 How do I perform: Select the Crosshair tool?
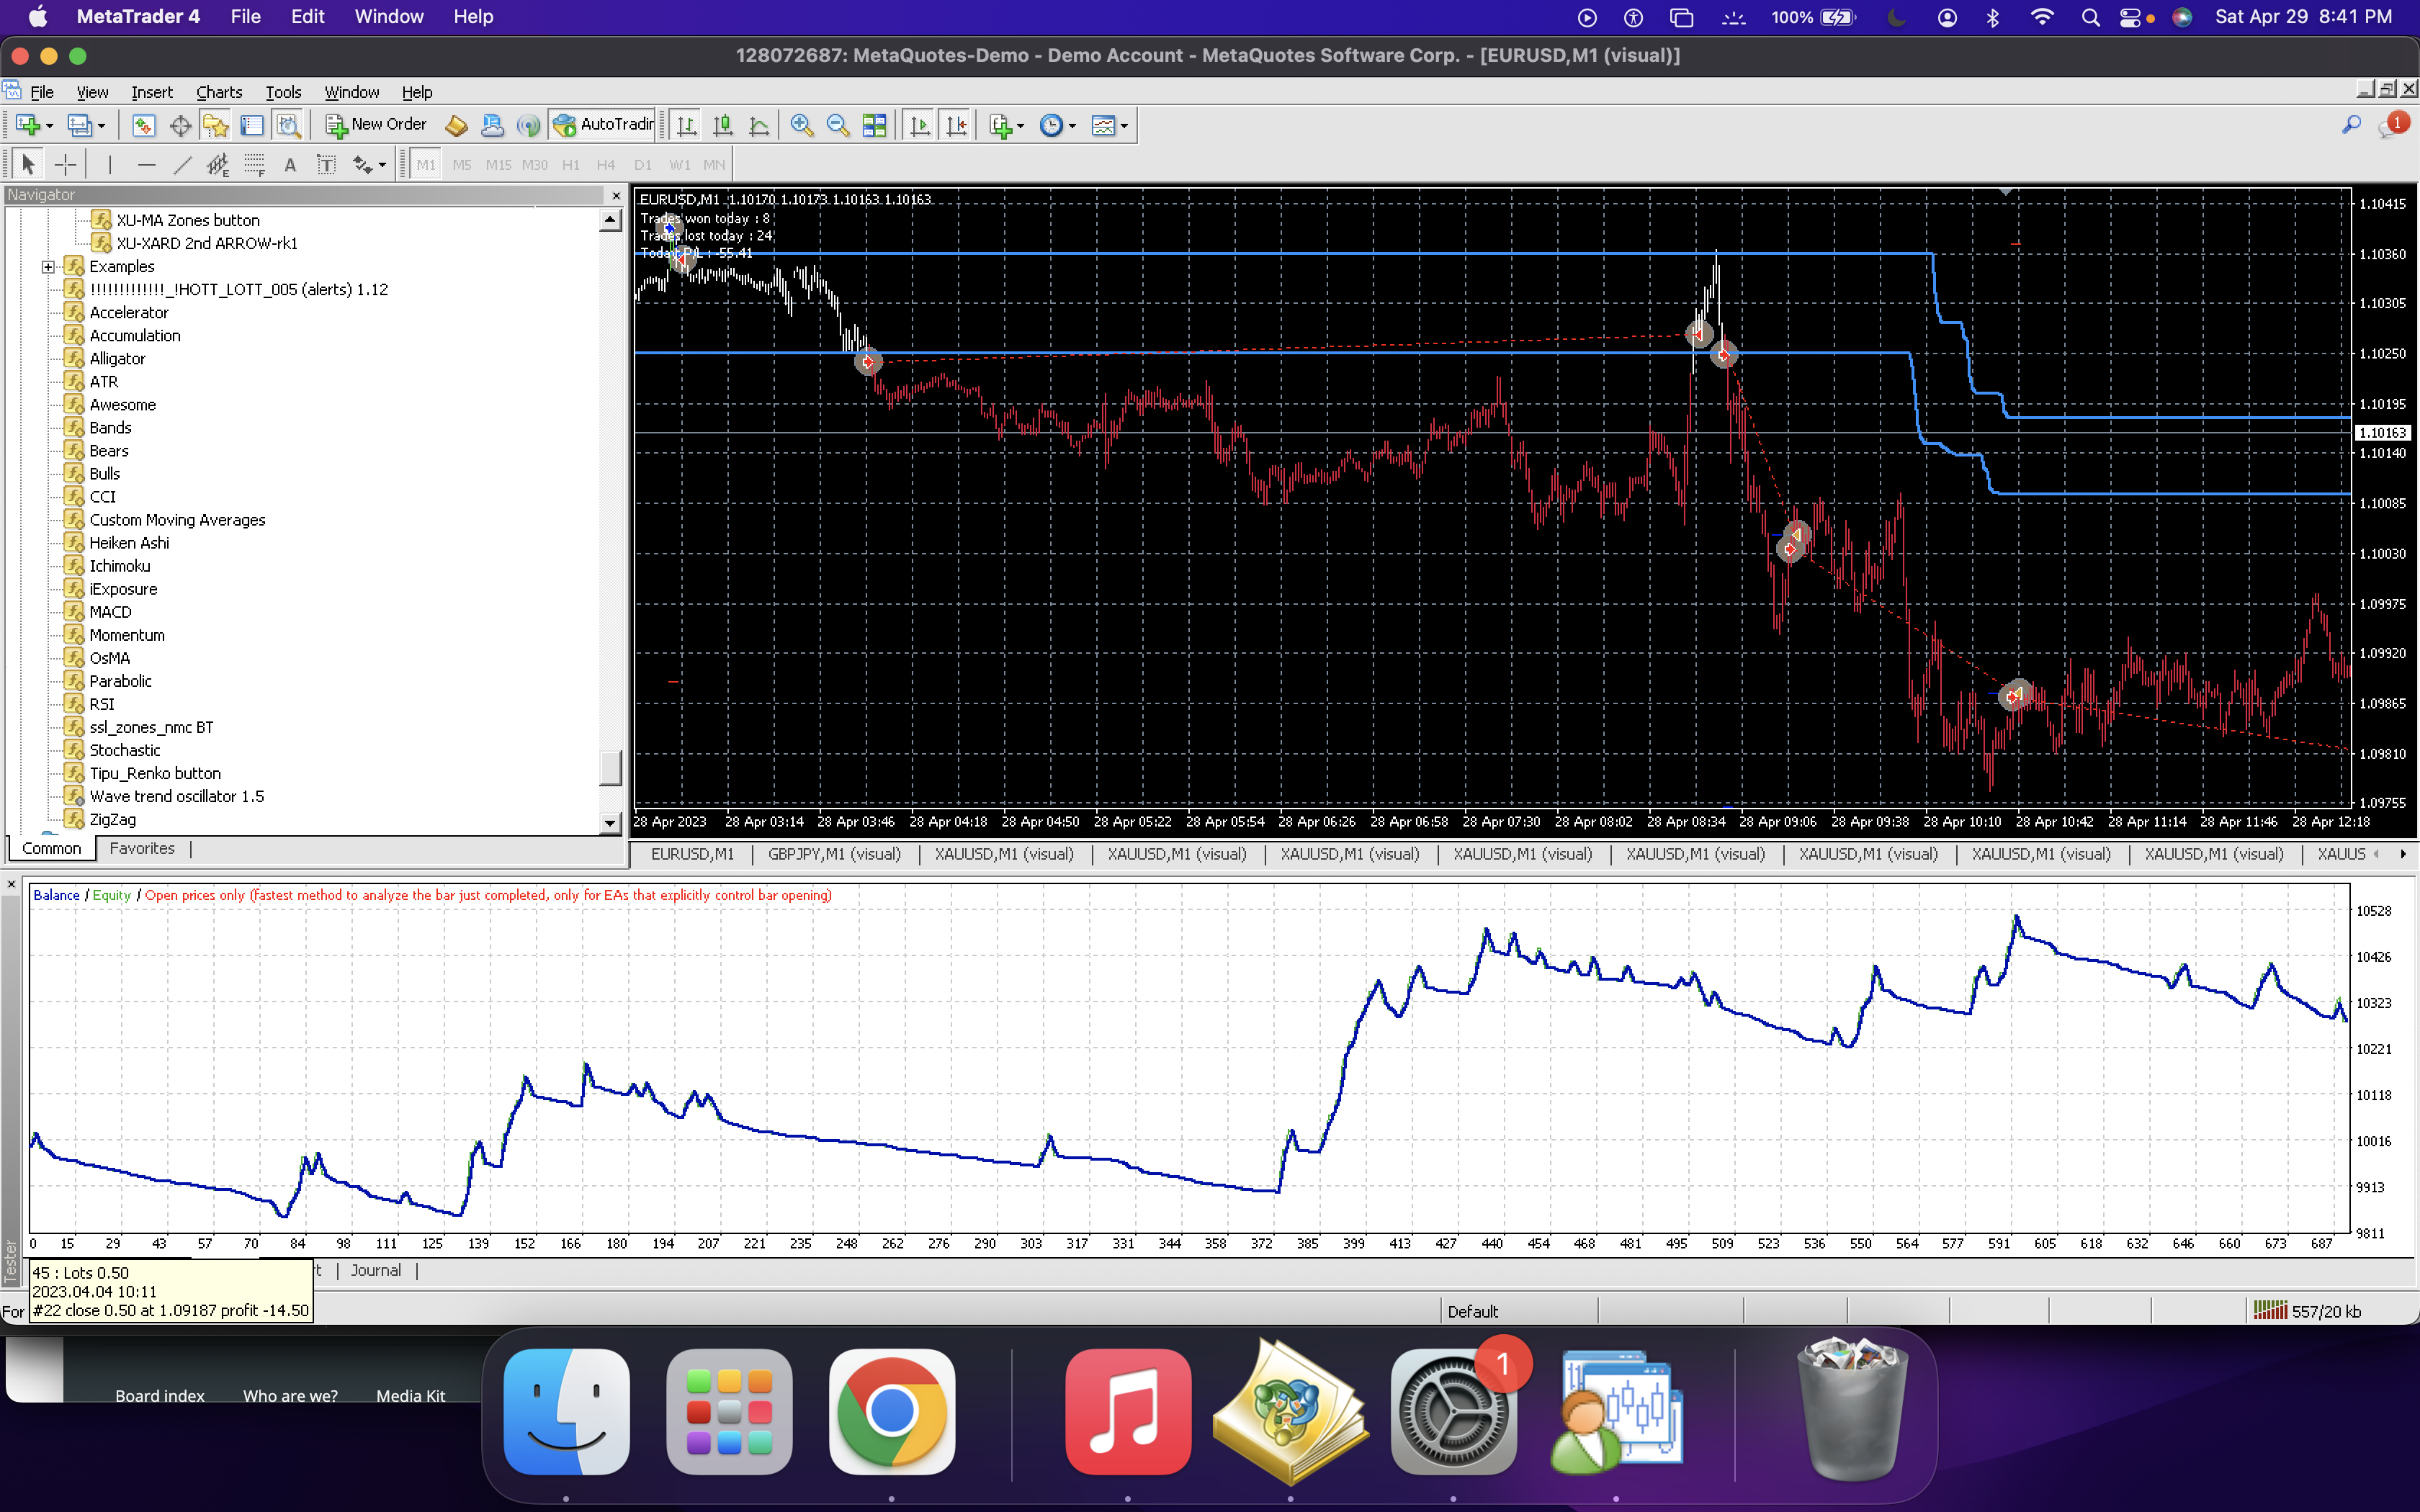65,165
